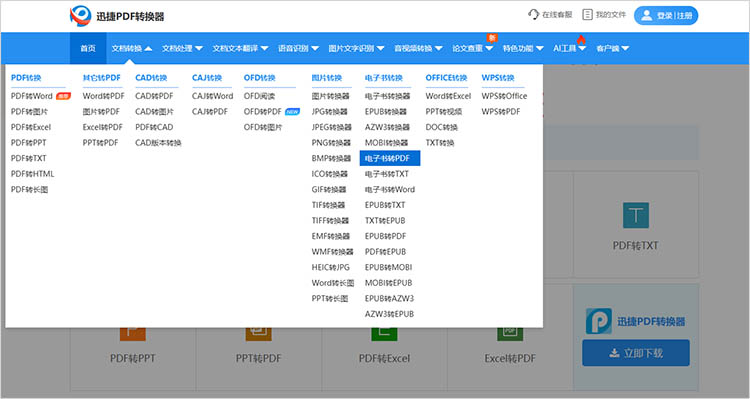Open the CAJ转PDF link
Image resolution: width=750 pixels, height=399 pixels.
click(x=210, y=111)
